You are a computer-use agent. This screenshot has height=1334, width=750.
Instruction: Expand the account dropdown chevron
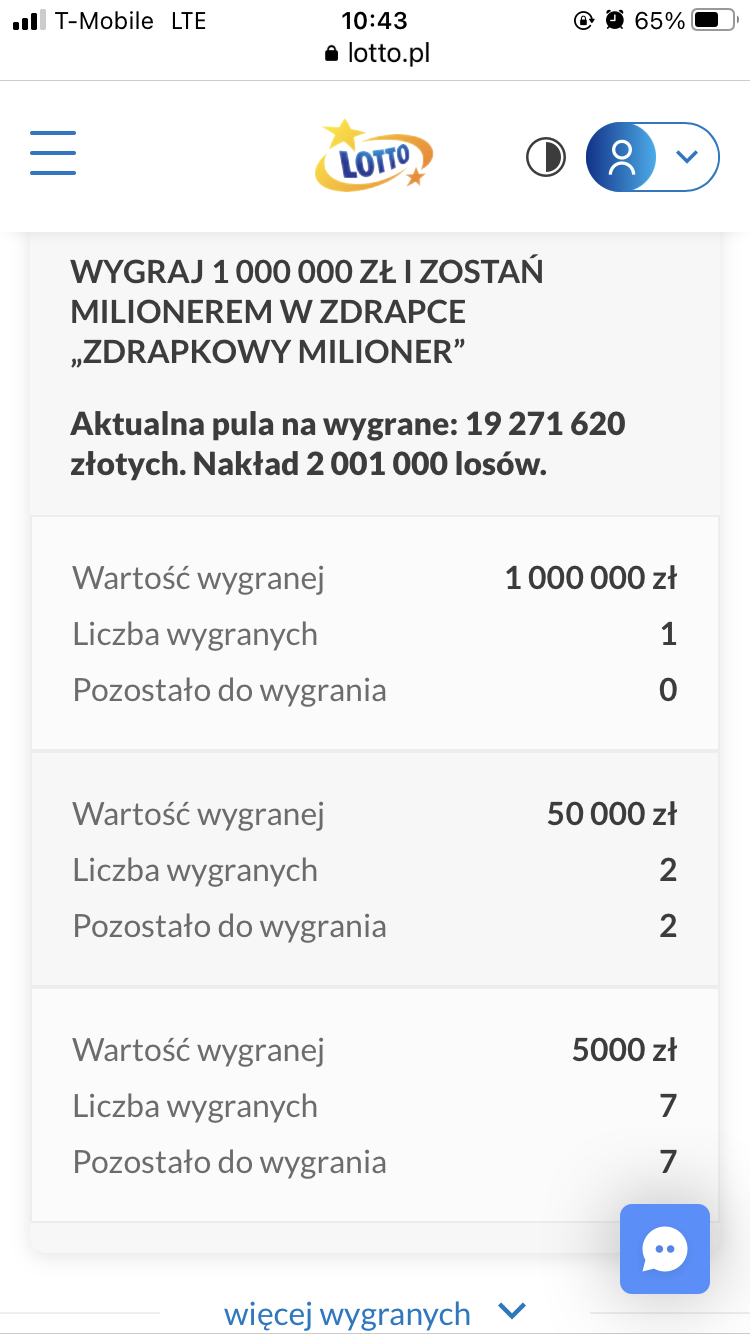[x=686, y=156]
